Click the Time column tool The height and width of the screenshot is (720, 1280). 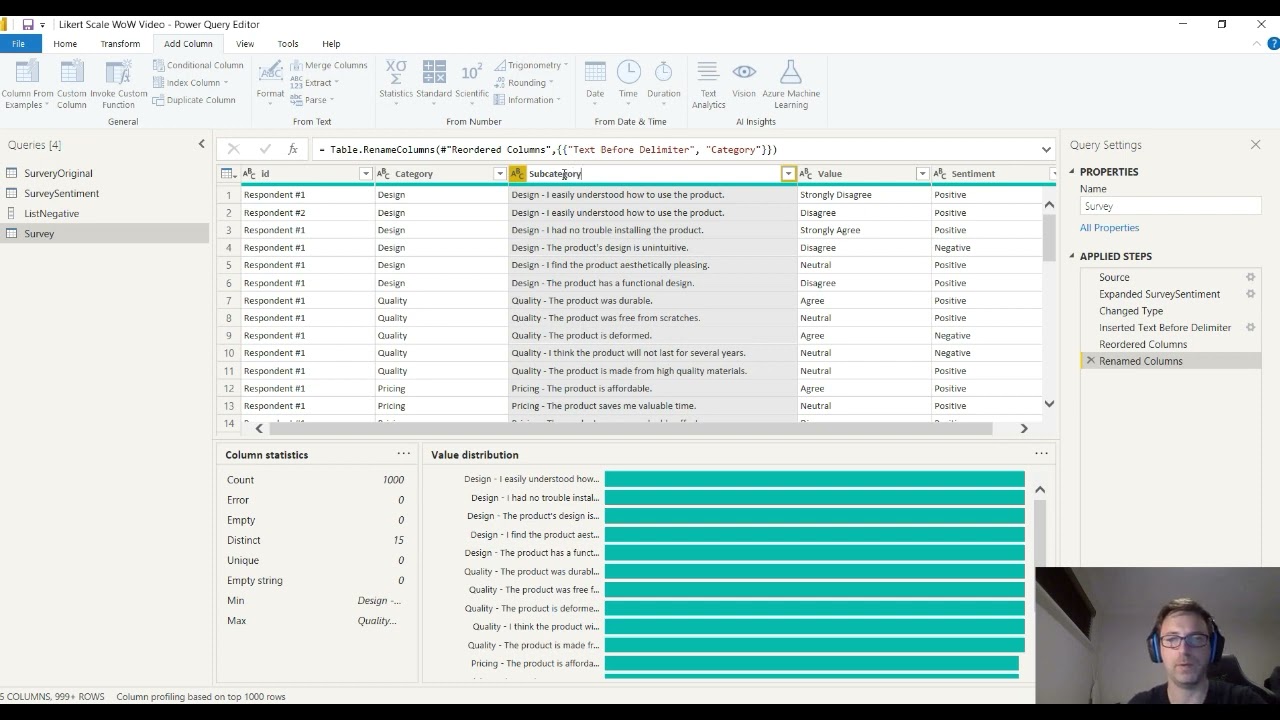(628, 80)
